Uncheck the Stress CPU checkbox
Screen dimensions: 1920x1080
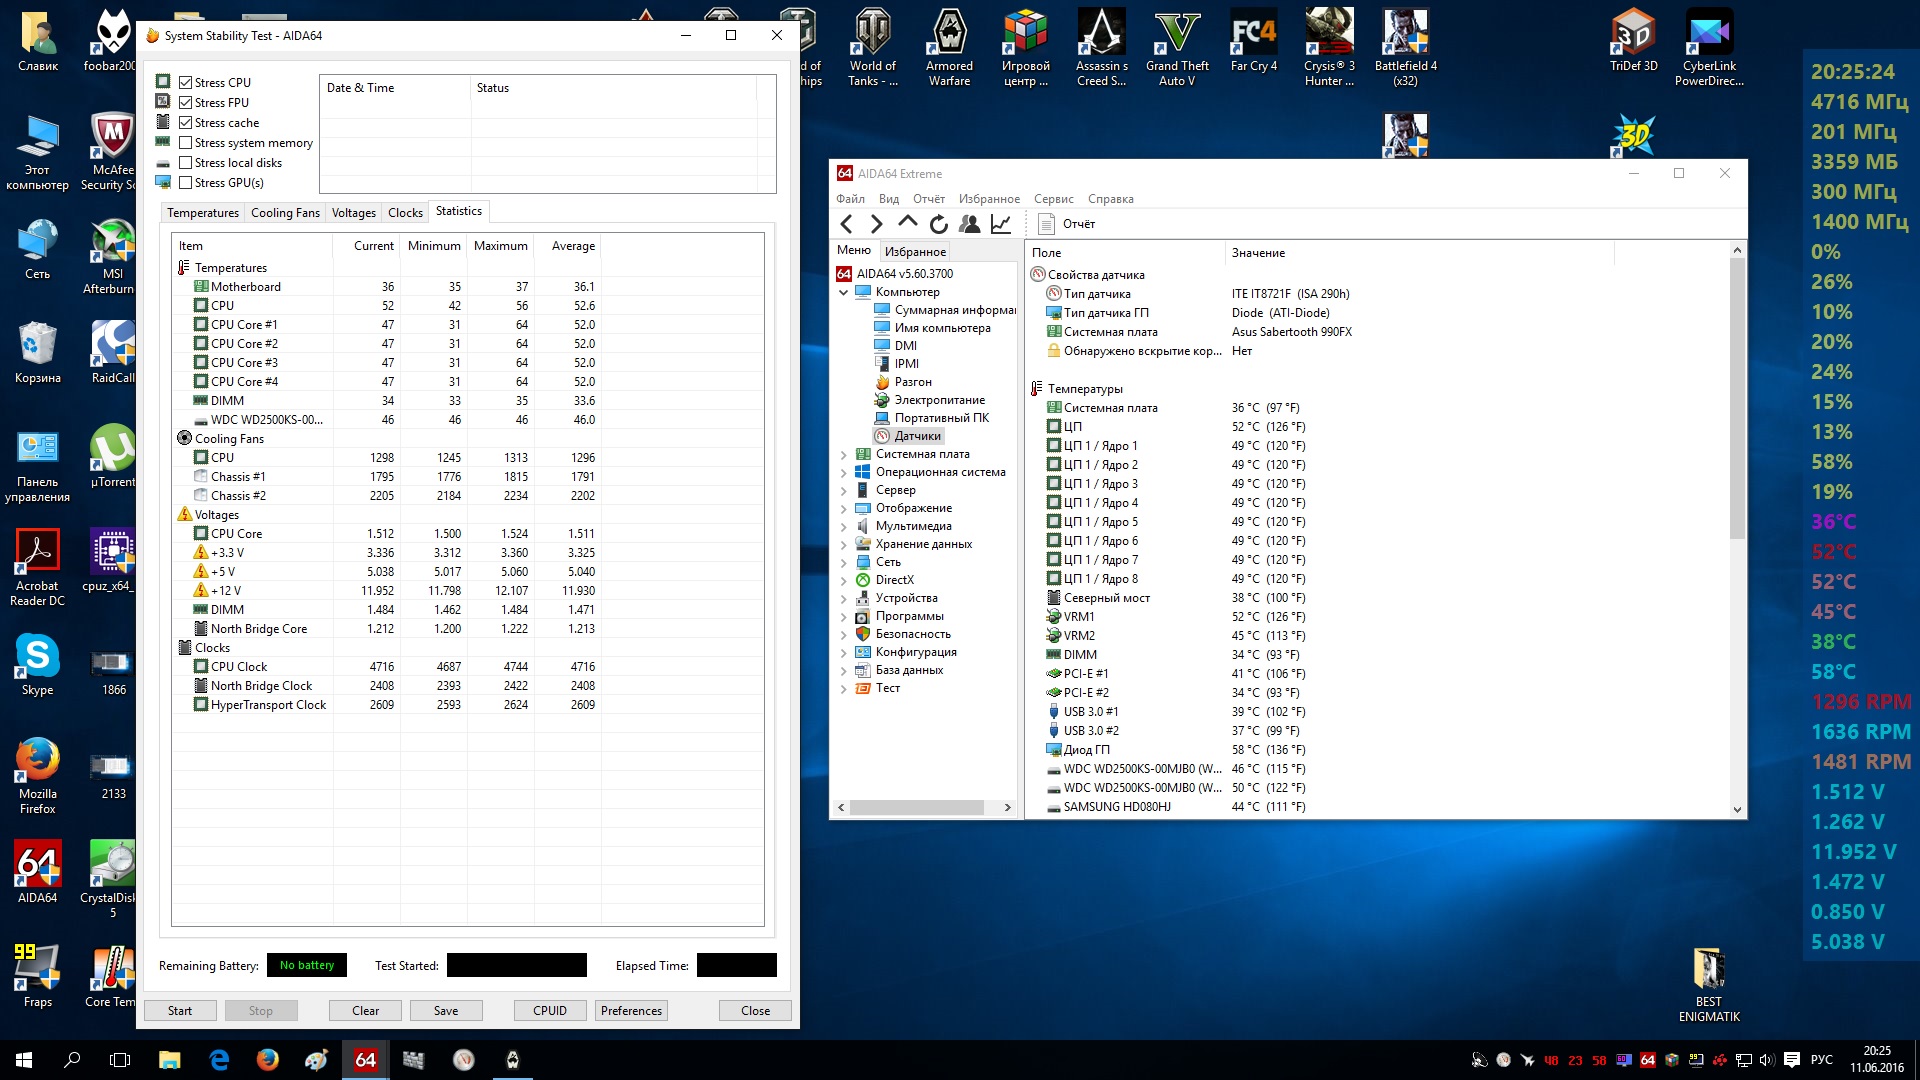(x=186, y=83)
